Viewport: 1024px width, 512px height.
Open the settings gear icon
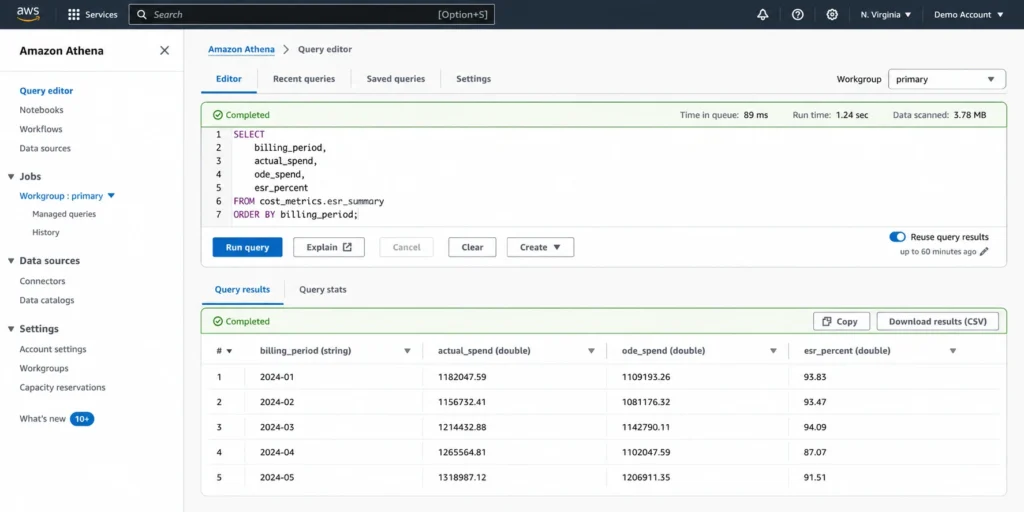pos(832,14)
